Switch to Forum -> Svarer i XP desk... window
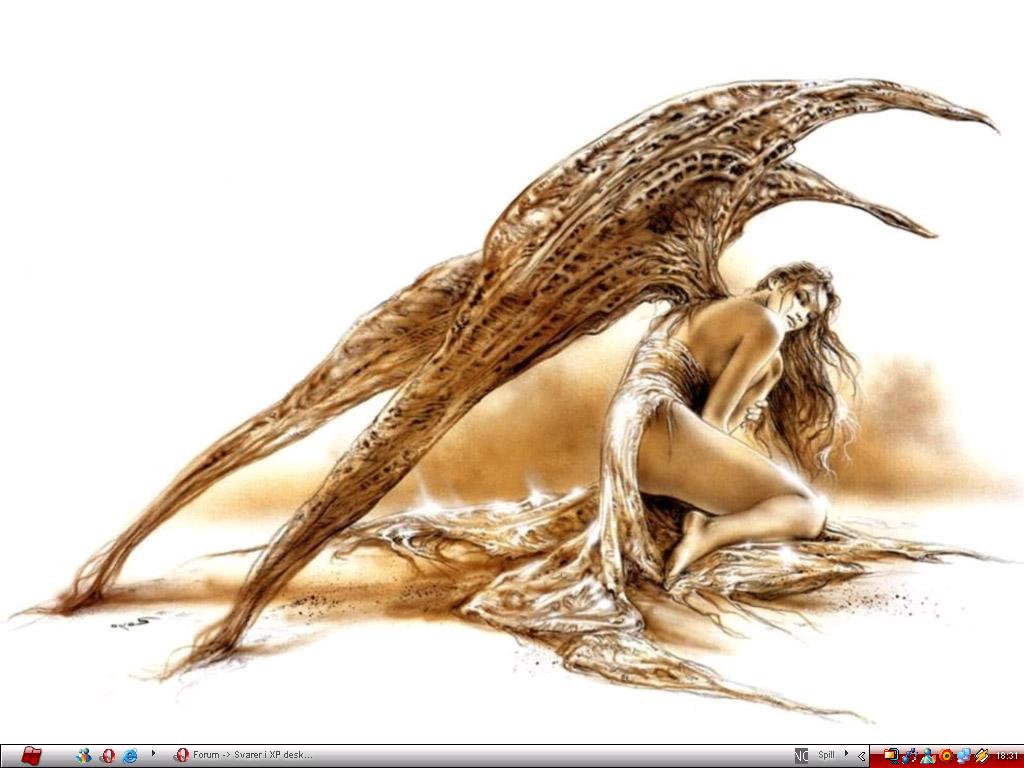This screenshot has width=1024, height=768. pos(243,755)
